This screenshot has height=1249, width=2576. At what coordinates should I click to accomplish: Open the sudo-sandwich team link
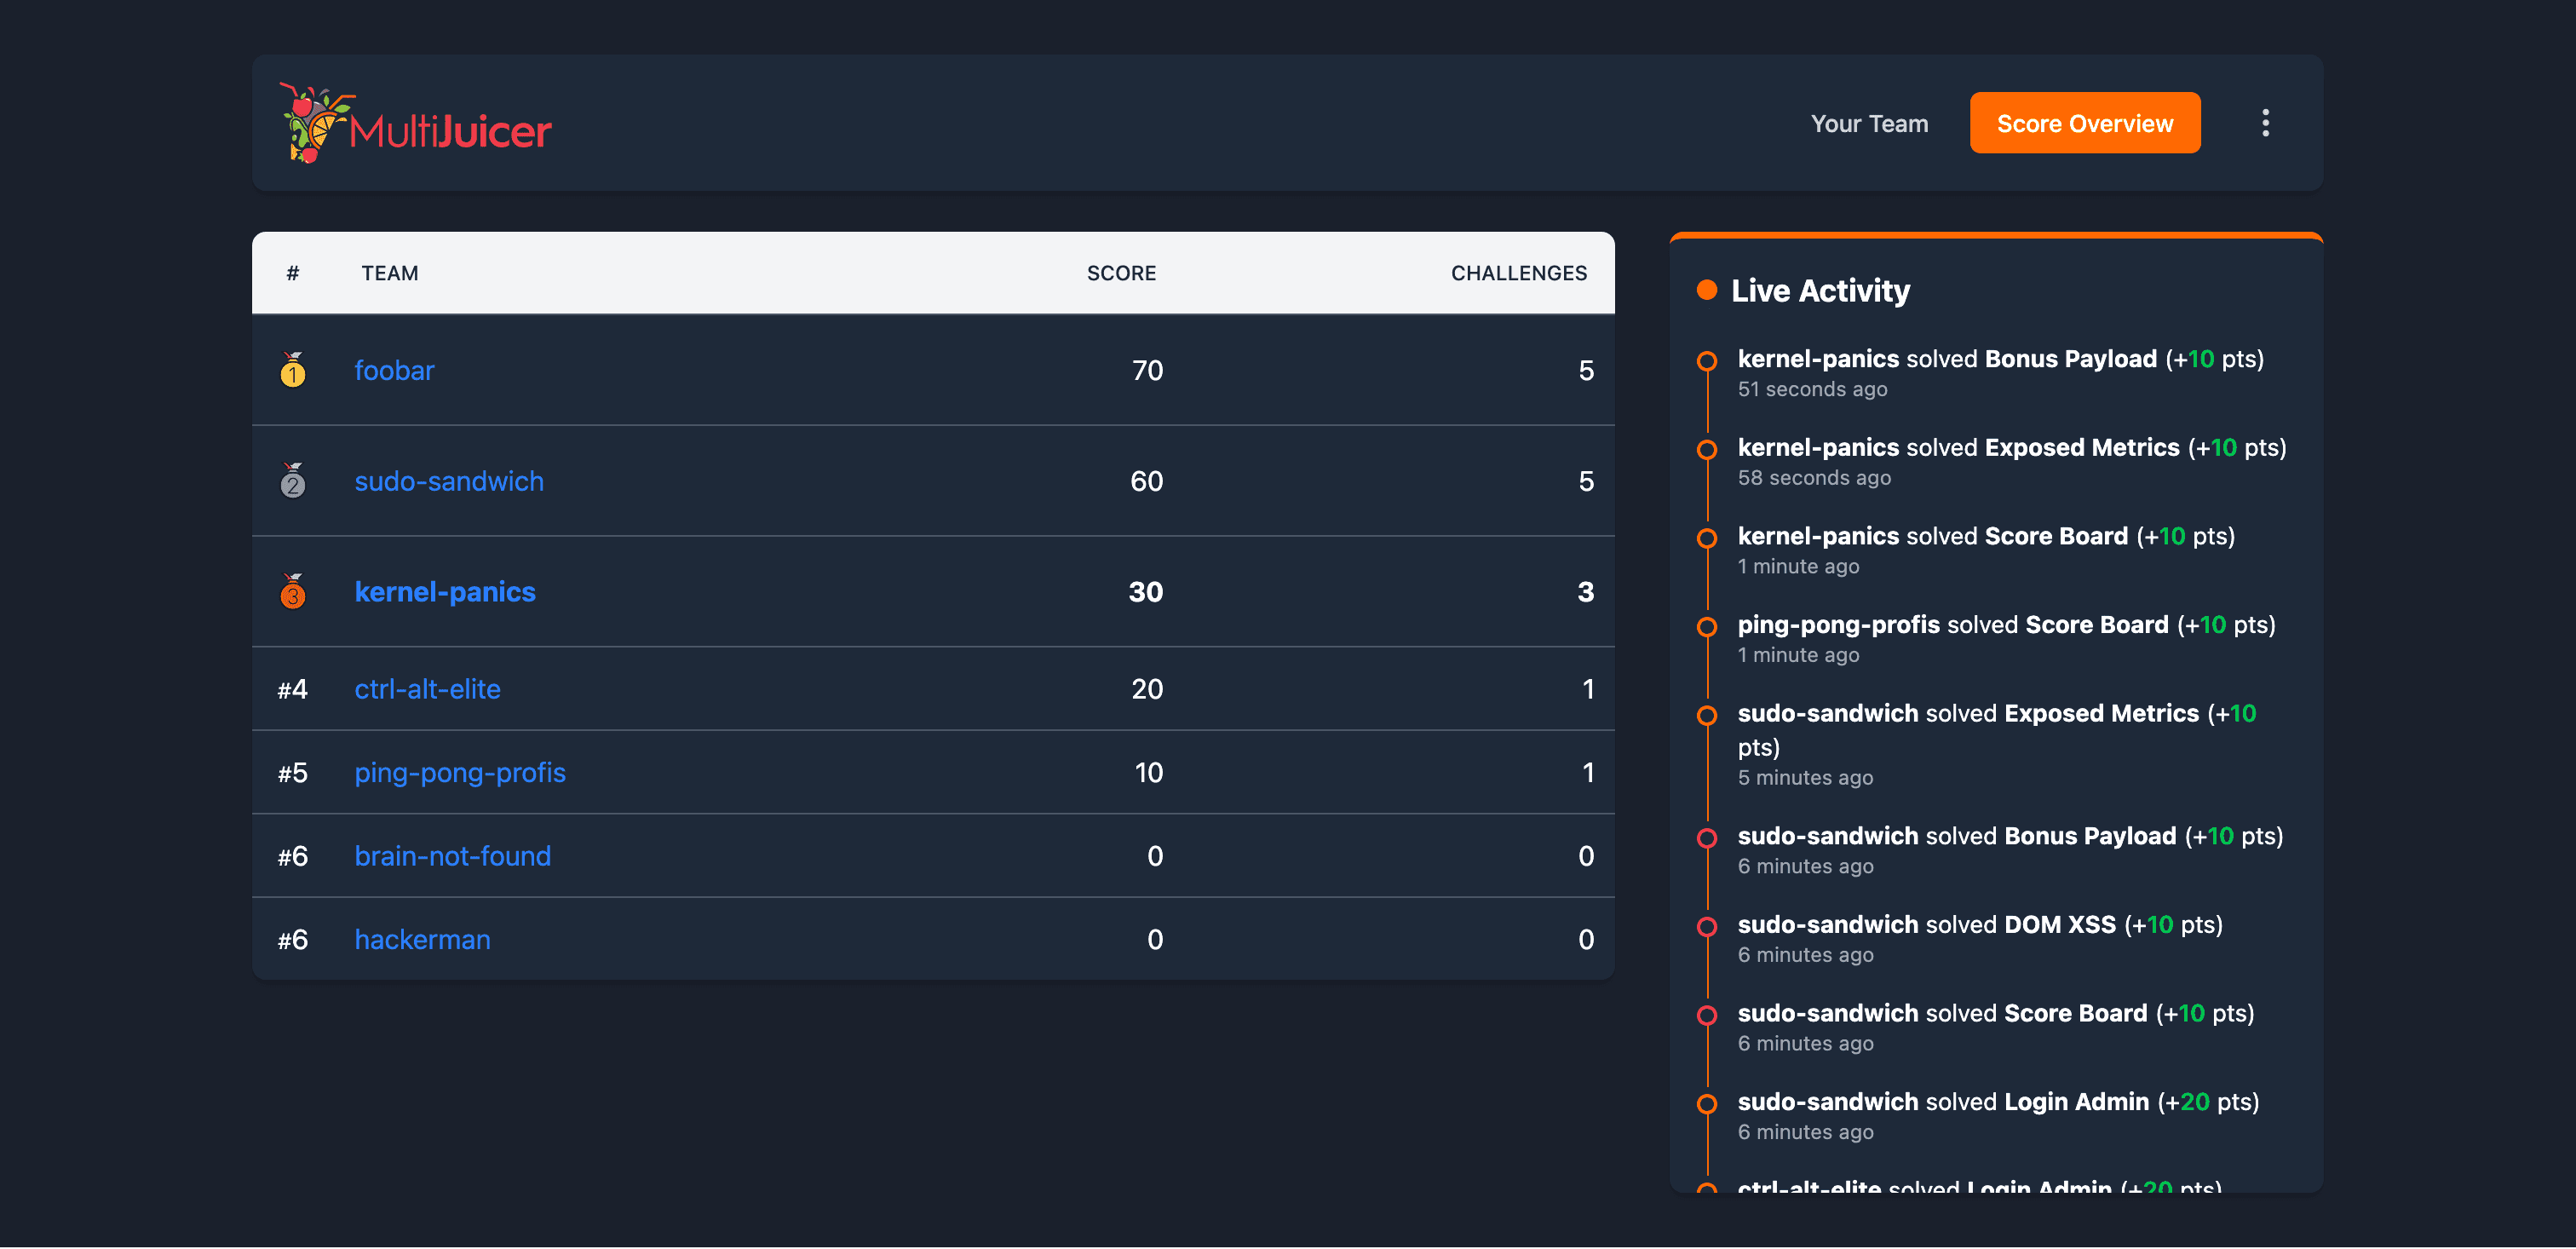449,481
